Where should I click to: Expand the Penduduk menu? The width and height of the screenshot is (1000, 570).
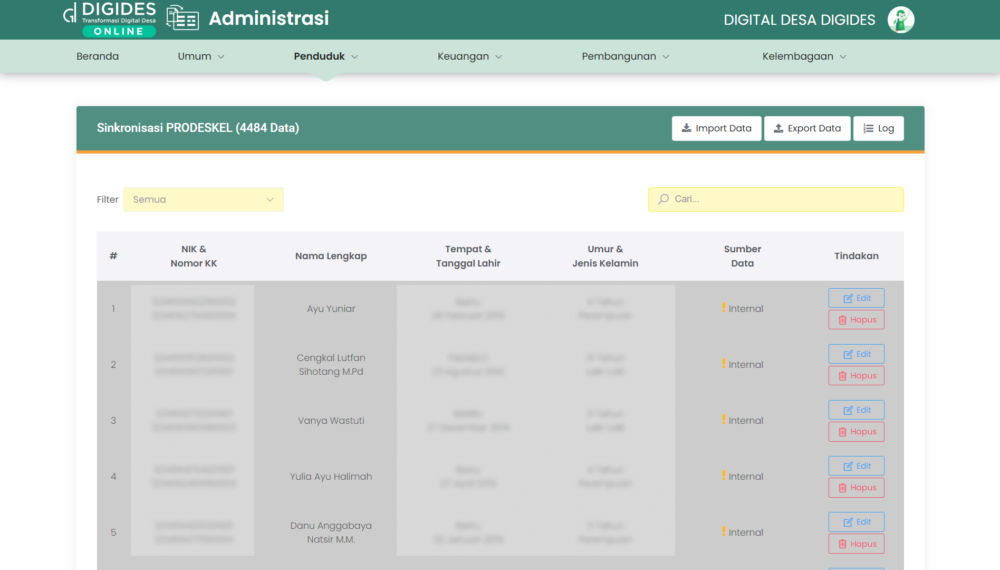point(326,56)
